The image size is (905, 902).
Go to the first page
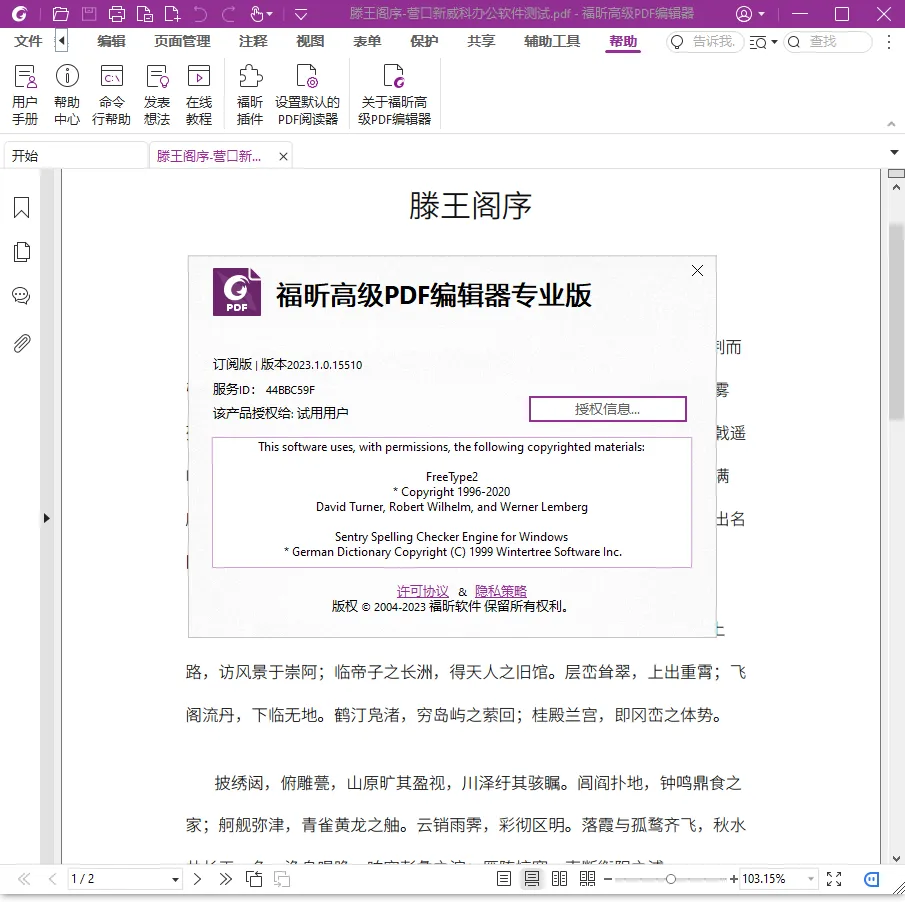coord(24,879)
